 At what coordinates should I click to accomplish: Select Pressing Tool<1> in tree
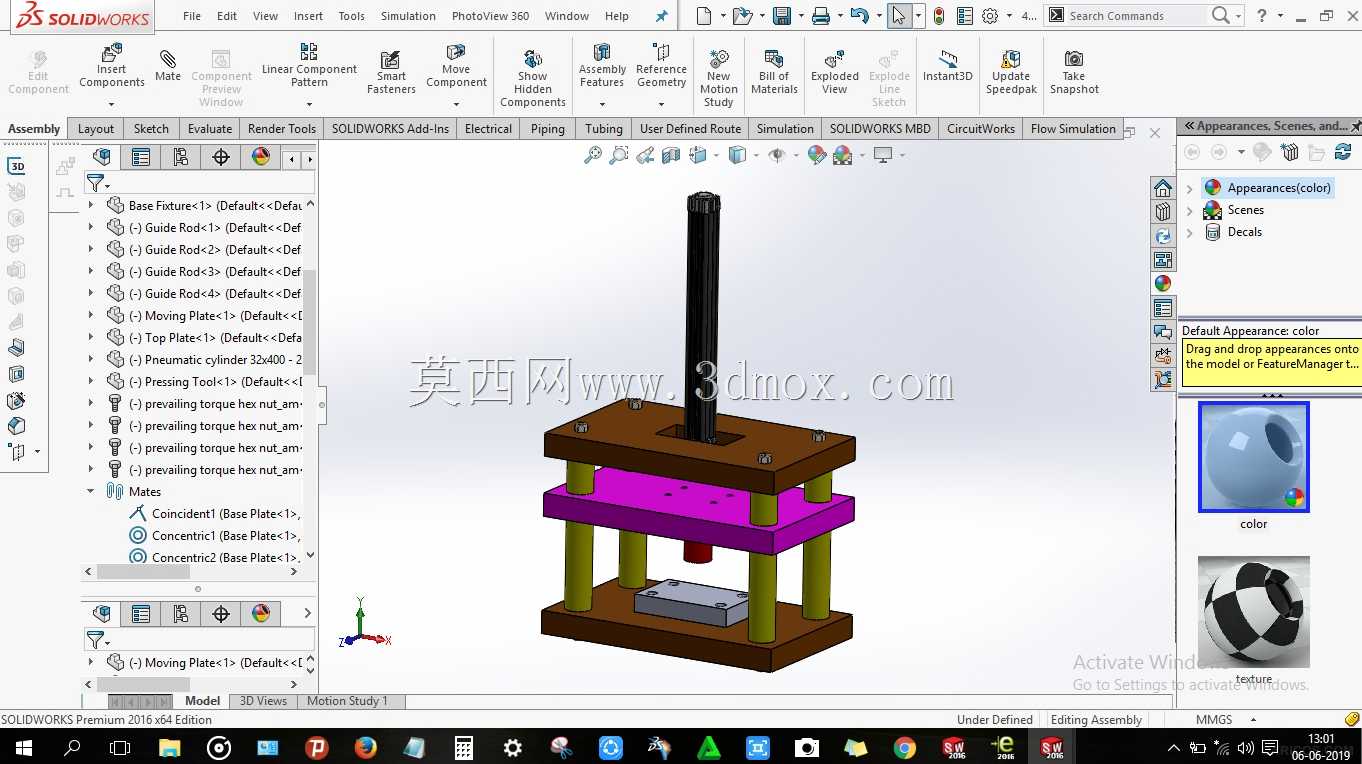(214, 381)
